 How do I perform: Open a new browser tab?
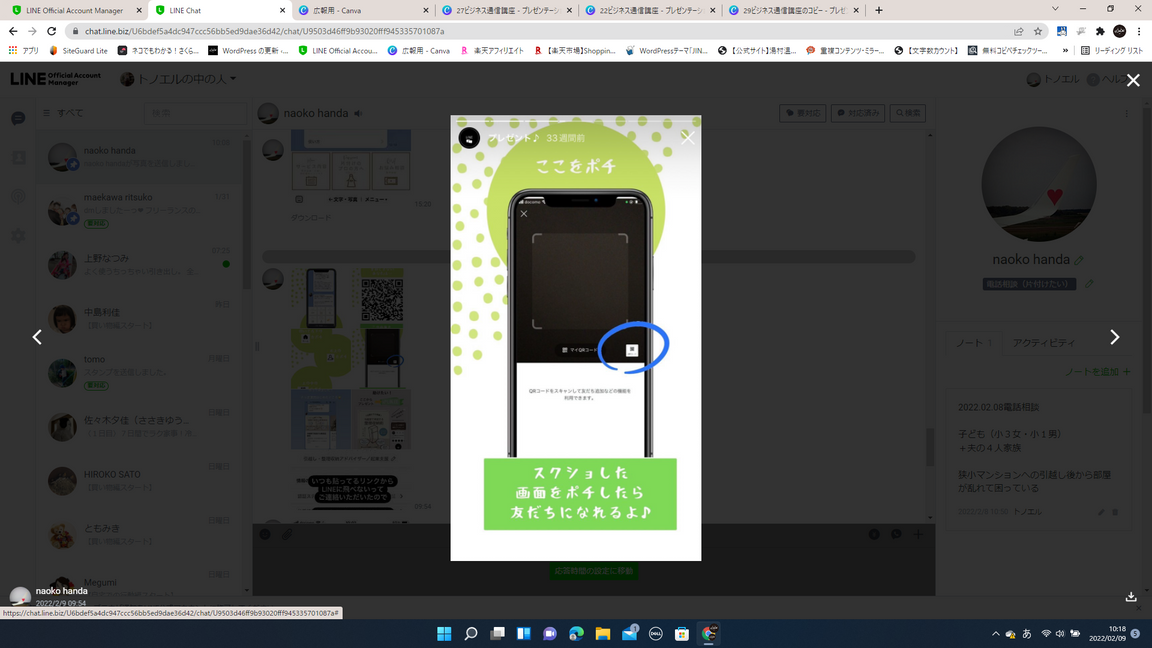click(x=879, y=10)
